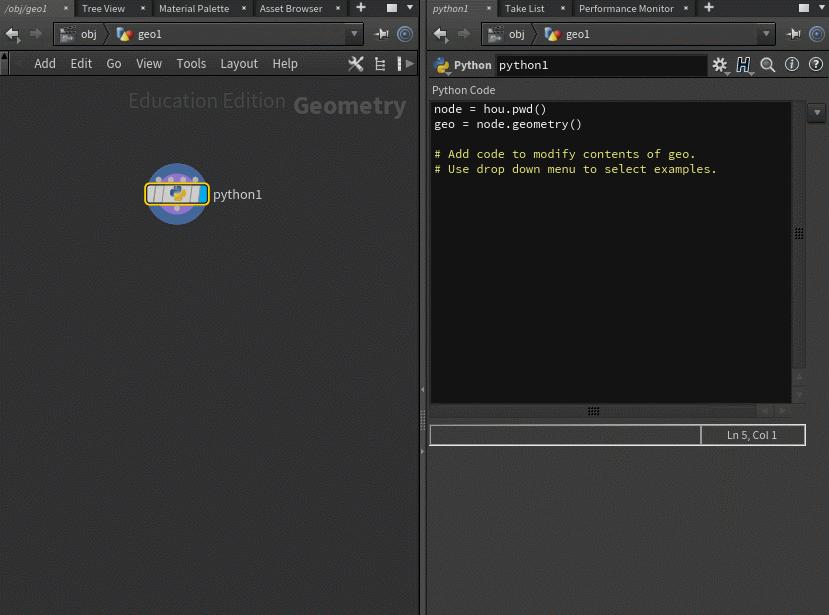
Task: Close the Tree View tab
Action: click(143, 8)
